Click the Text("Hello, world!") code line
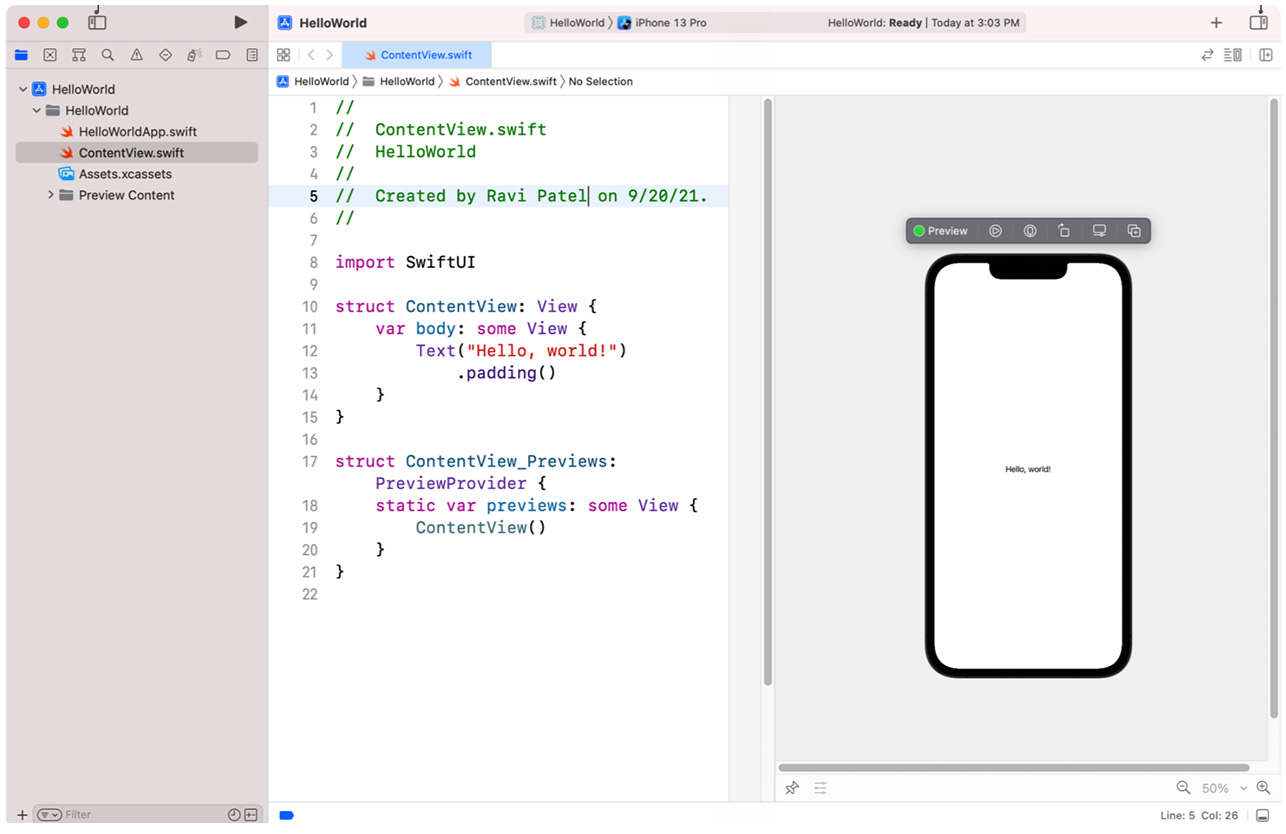 (x=521, y=351)
